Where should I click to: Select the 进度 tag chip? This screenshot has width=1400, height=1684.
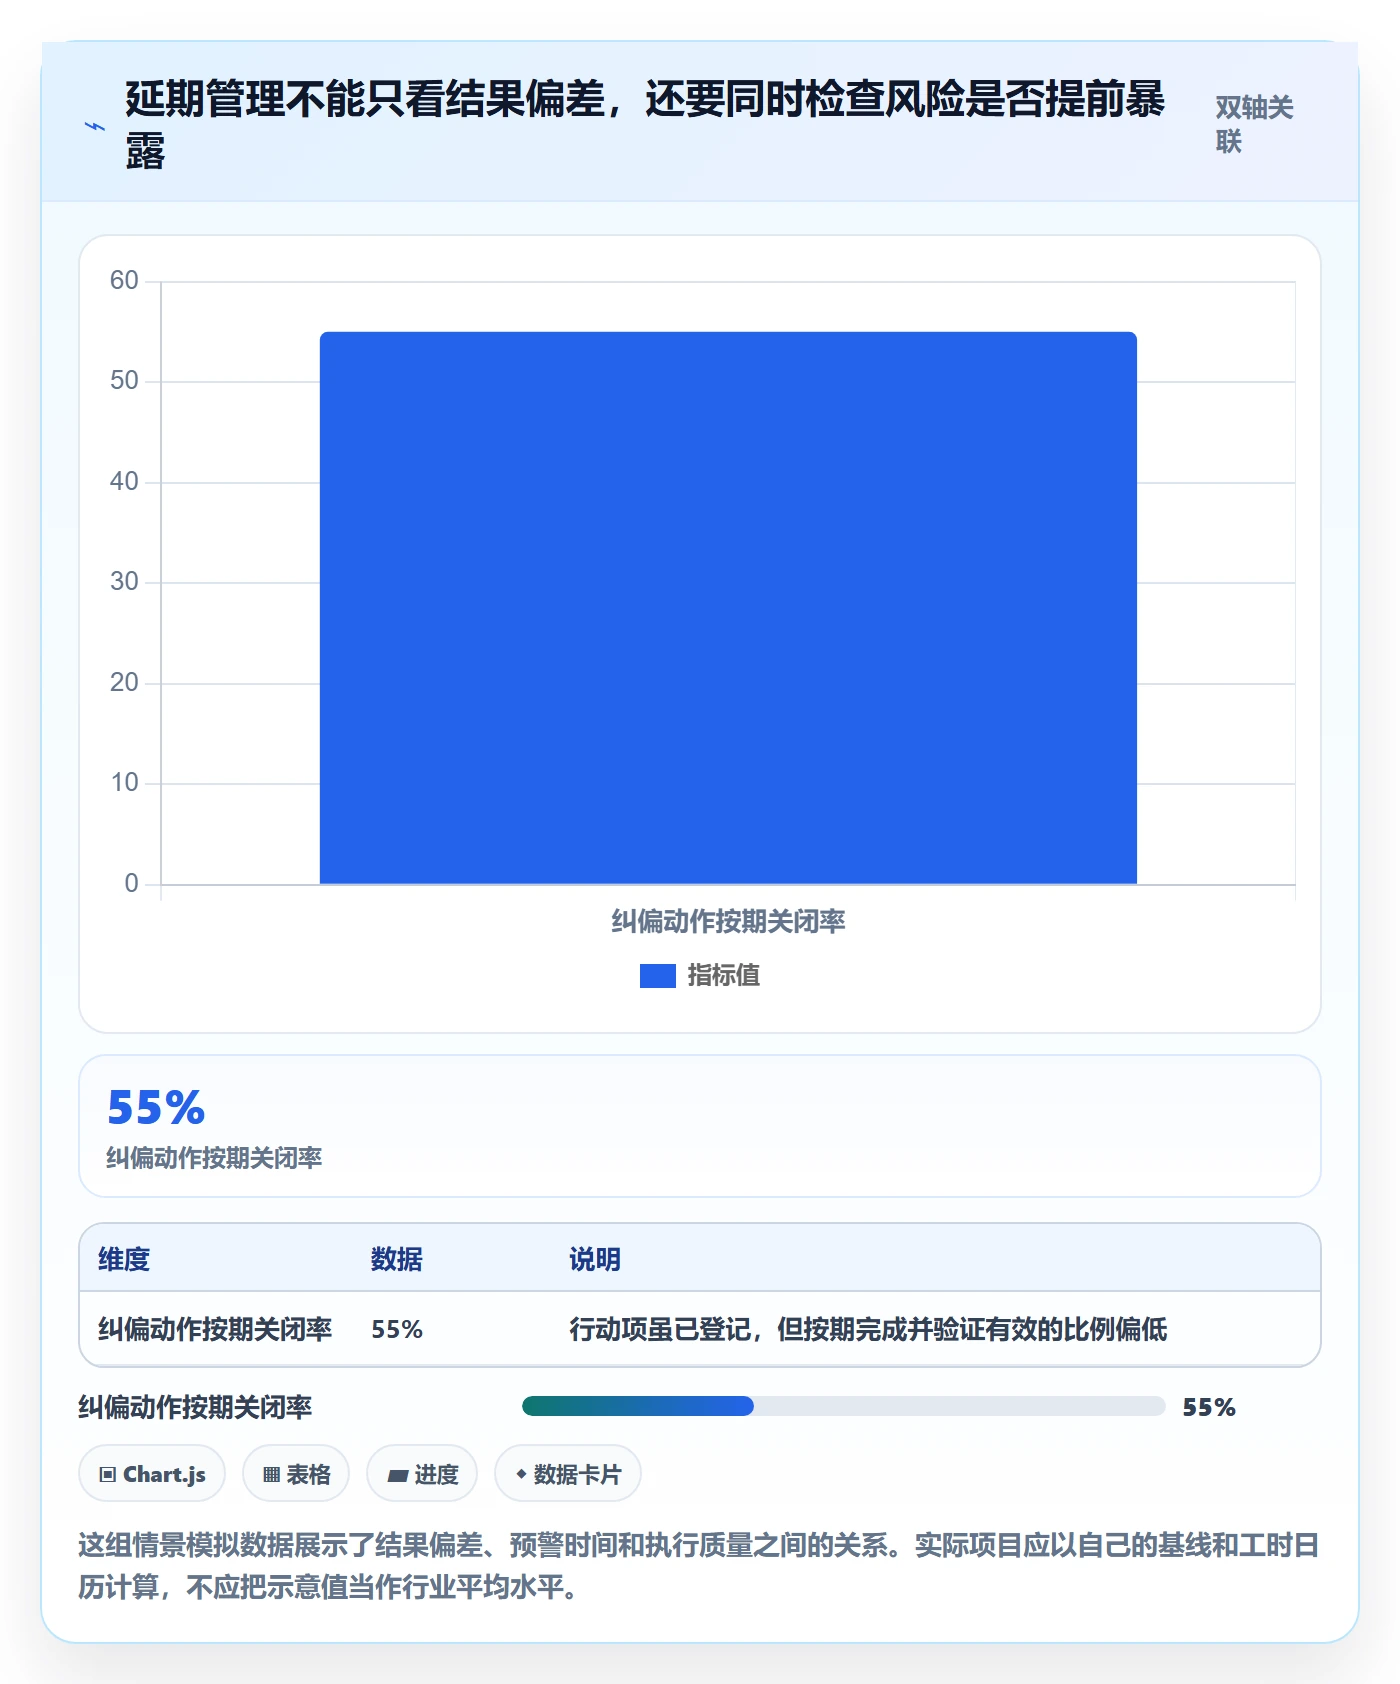[422, 1474]
